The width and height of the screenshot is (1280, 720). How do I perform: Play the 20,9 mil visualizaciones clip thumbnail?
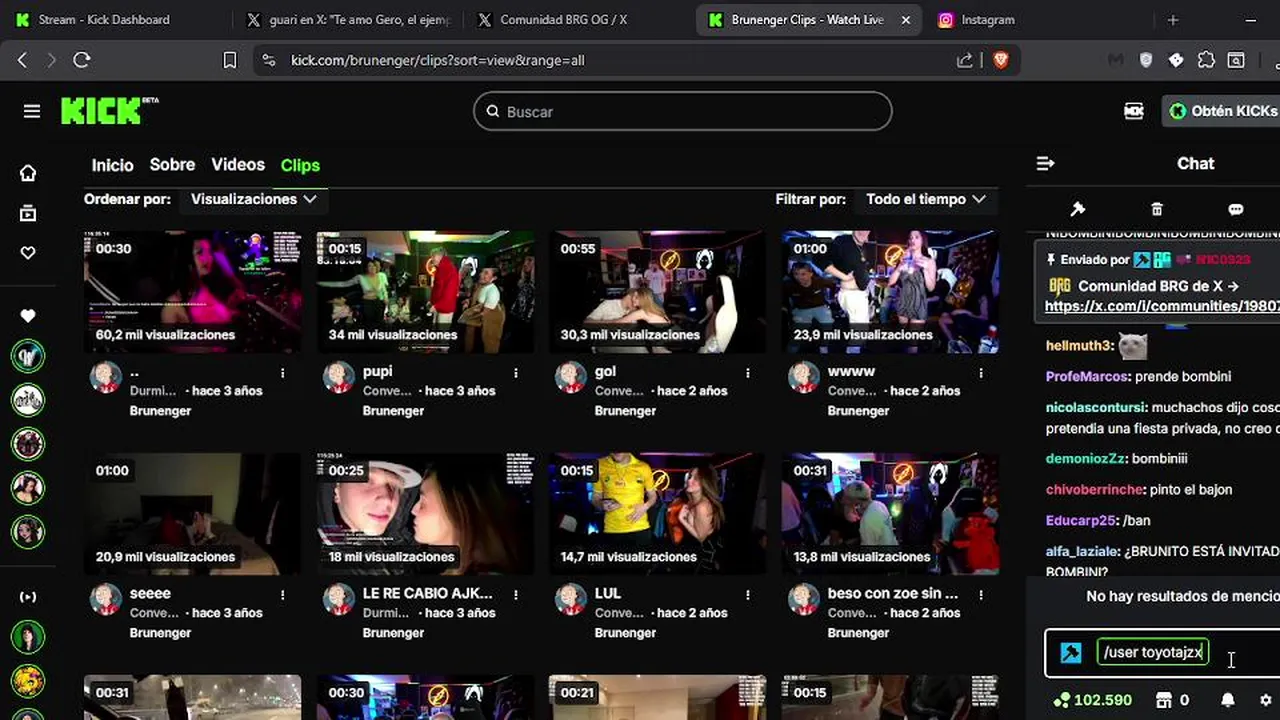(192, 514)
